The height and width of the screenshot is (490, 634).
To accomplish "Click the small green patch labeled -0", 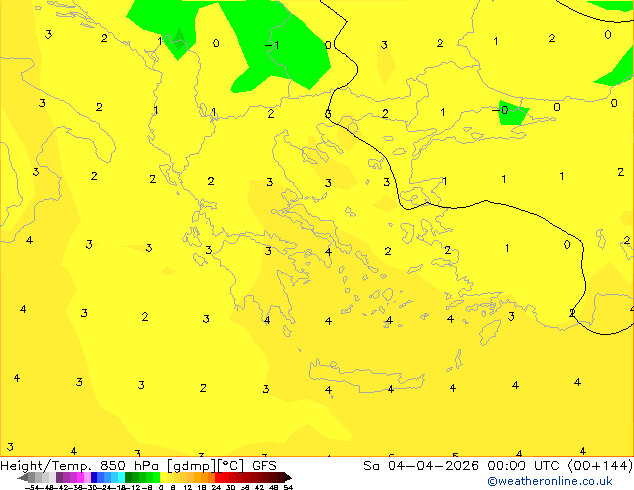I will [511, 111].
